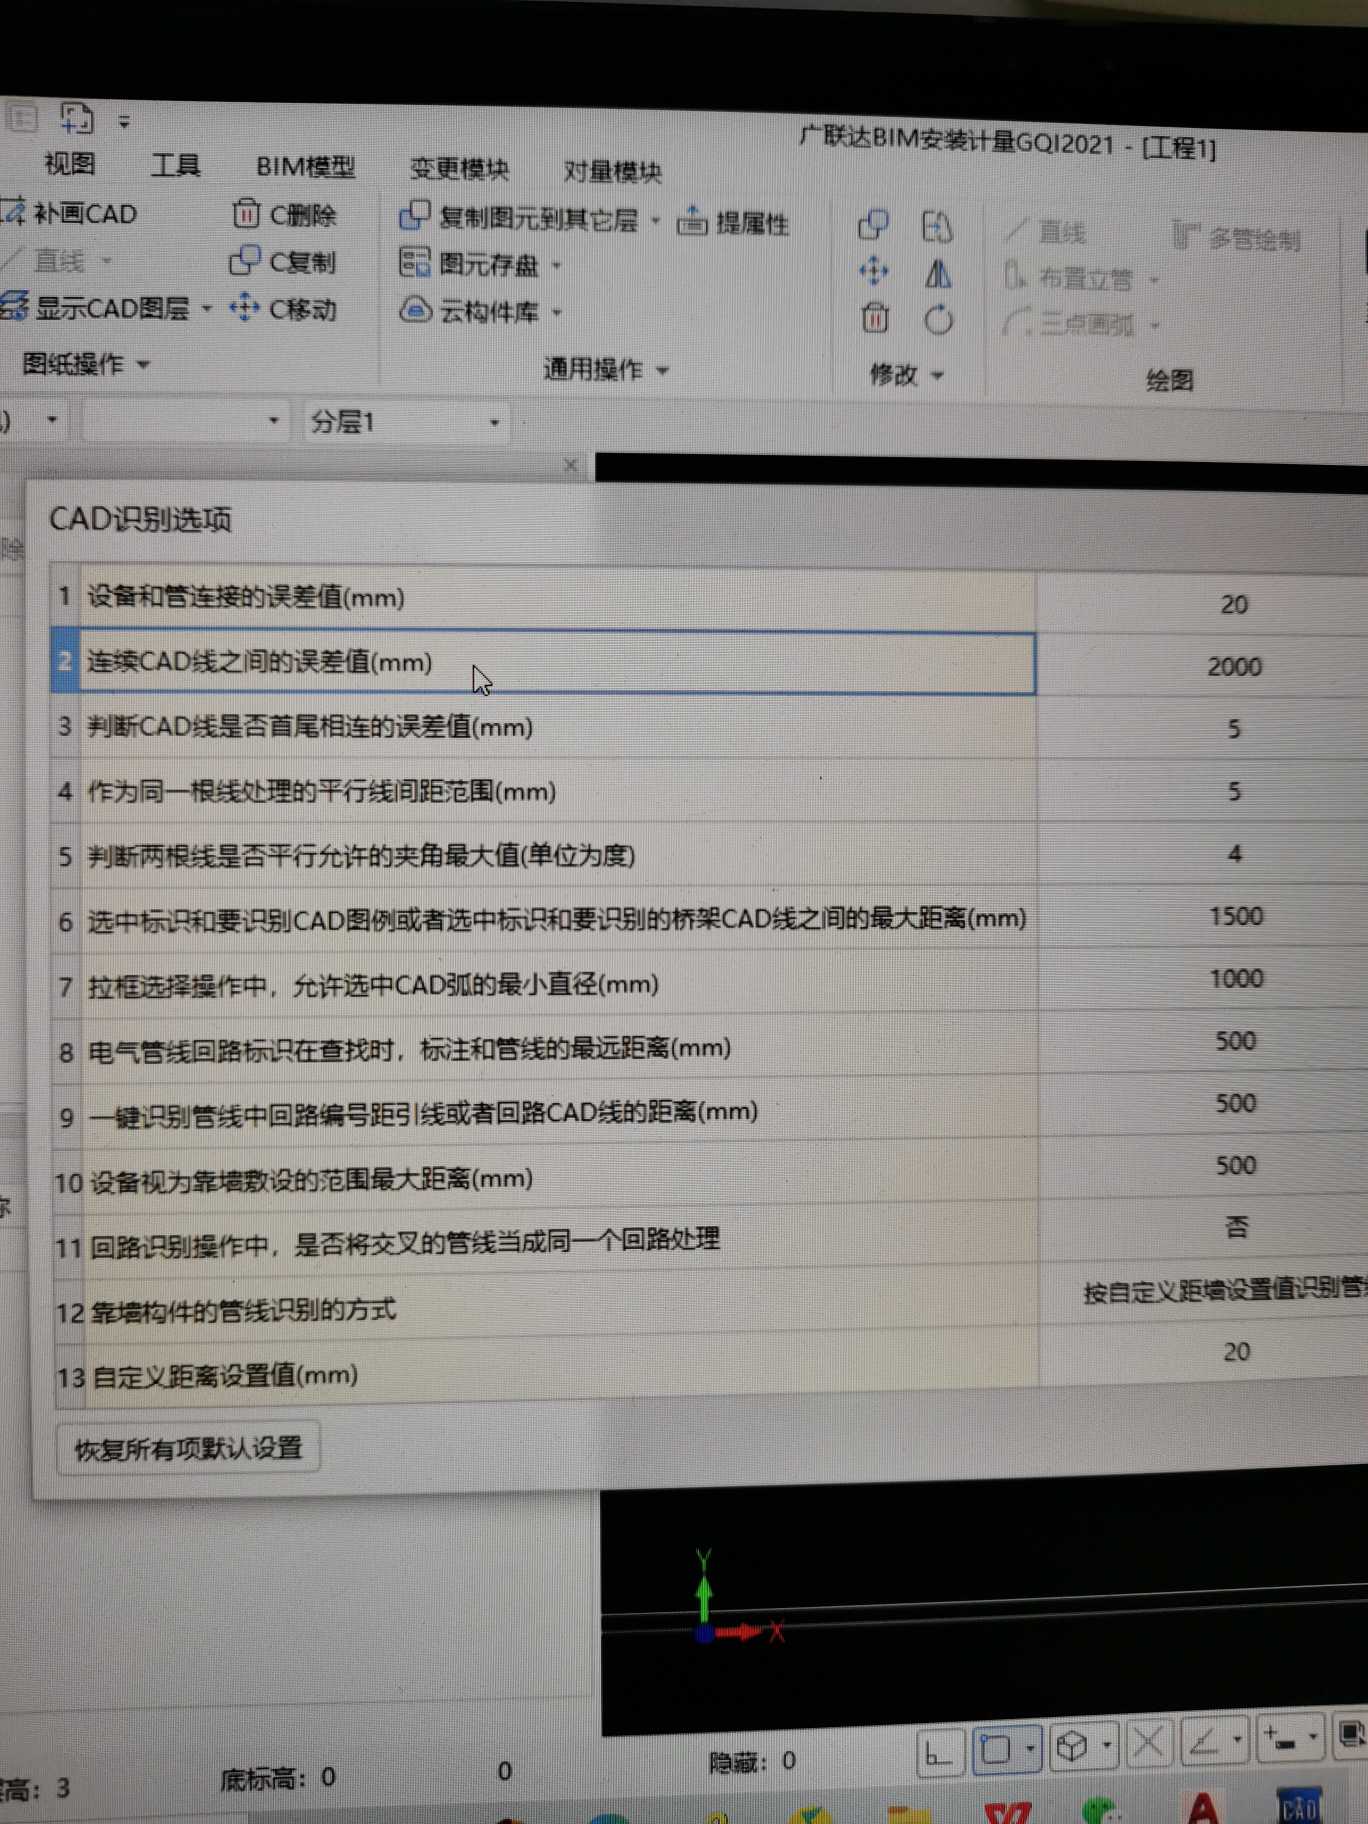This screenshot has height=1824, width=1368.
Task: Click the 布置立管 tool
Action: [x=1070, y=277]
